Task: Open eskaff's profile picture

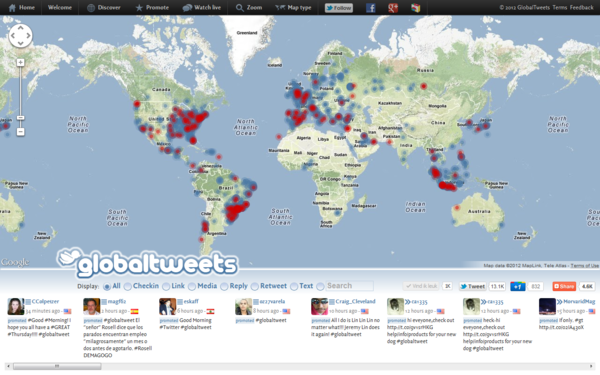Action: (167, 307)
